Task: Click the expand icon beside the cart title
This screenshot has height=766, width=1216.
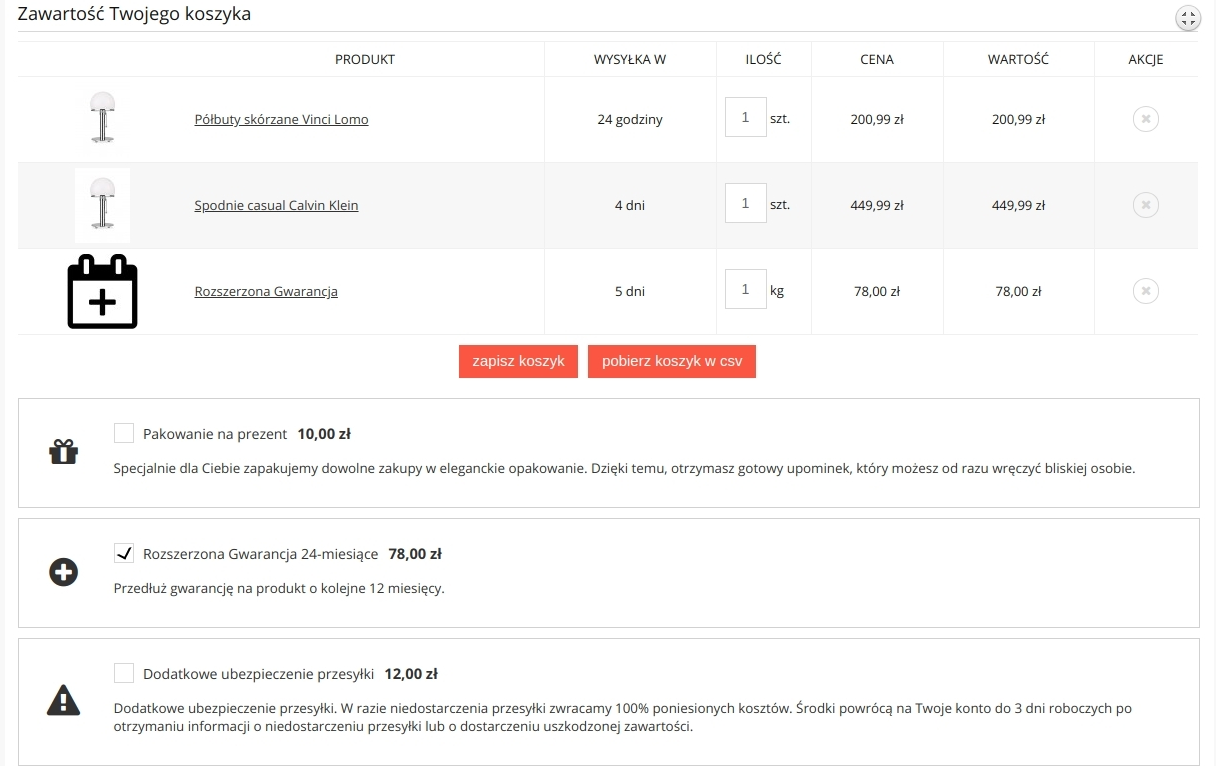Action: 1187,18
